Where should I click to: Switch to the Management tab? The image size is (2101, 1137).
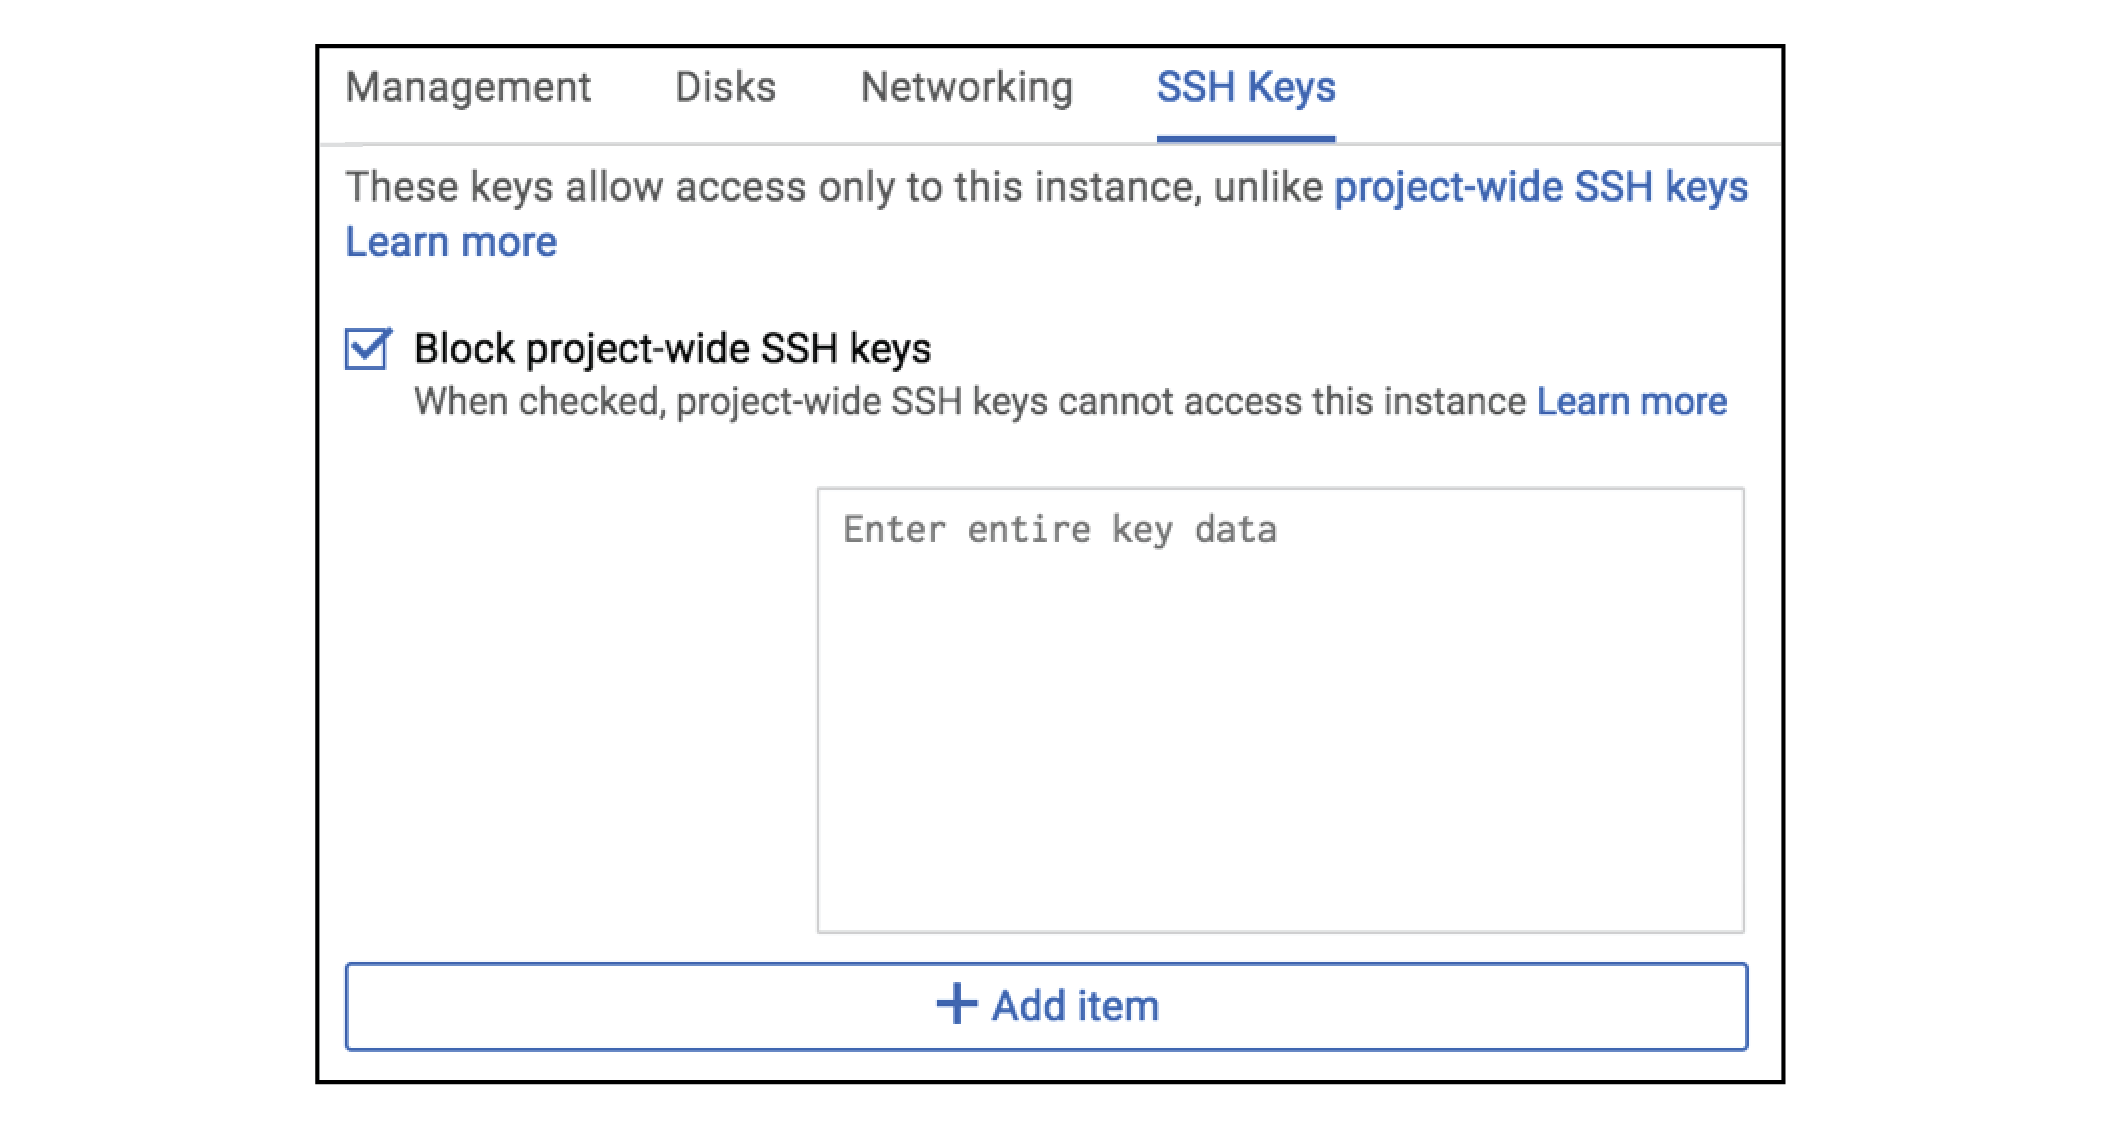468,88
